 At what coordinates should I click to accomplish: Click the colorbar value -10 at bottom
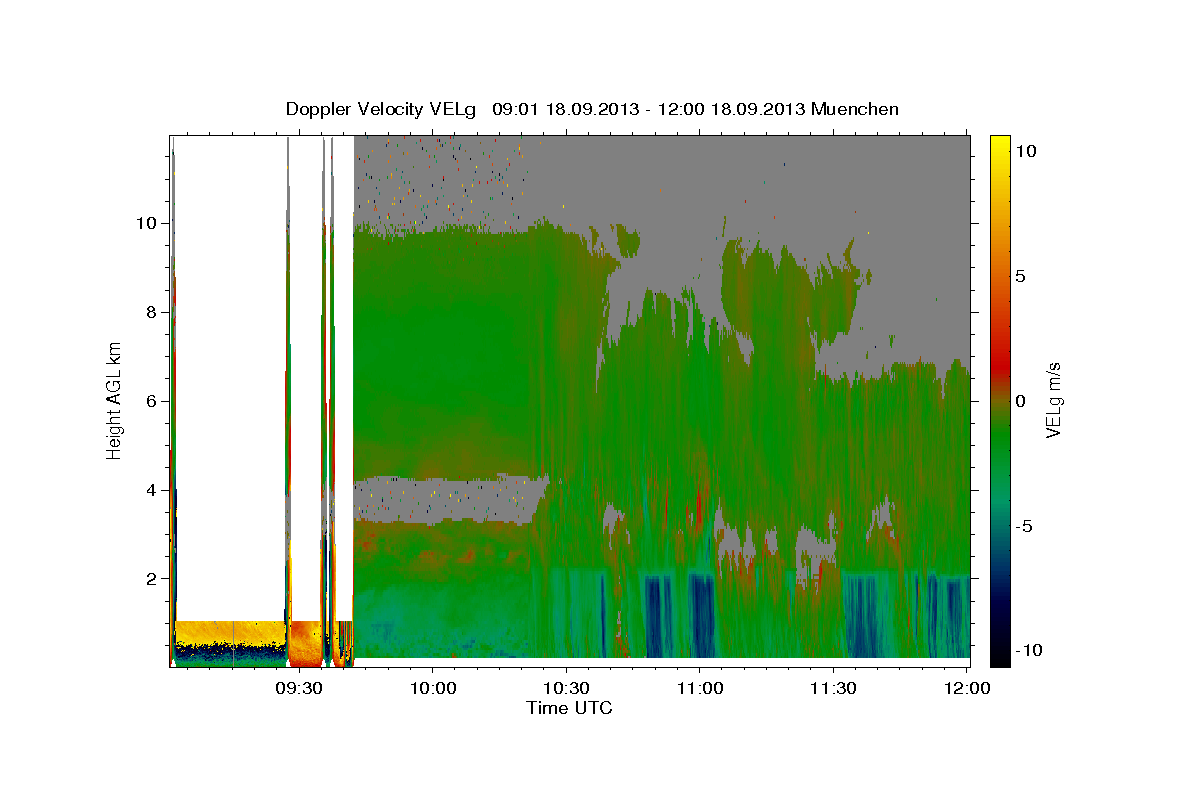coord(1029,650)
